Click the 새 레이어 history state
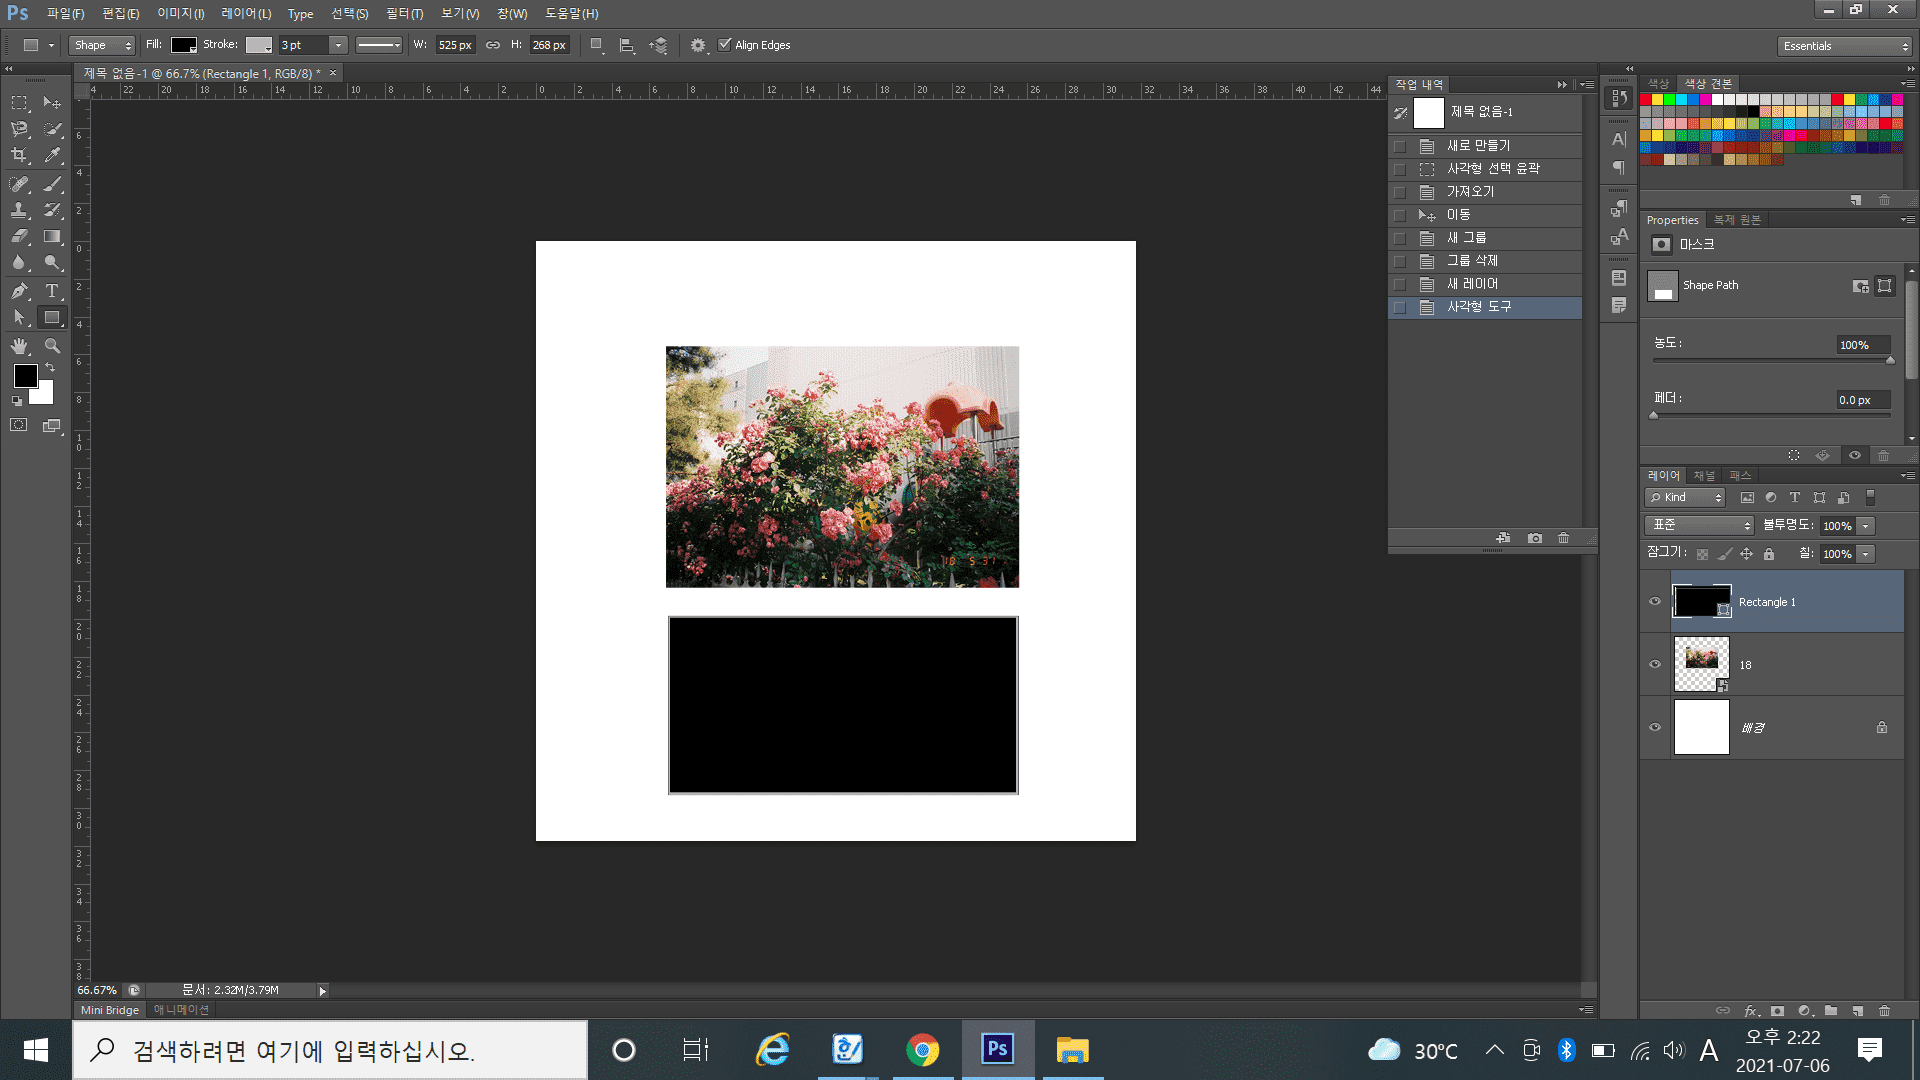 (x=1472, y=284)
